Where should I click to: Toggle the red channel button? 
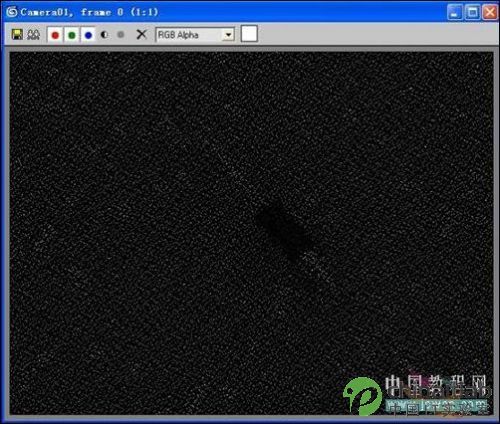click(x=55, y=35)
